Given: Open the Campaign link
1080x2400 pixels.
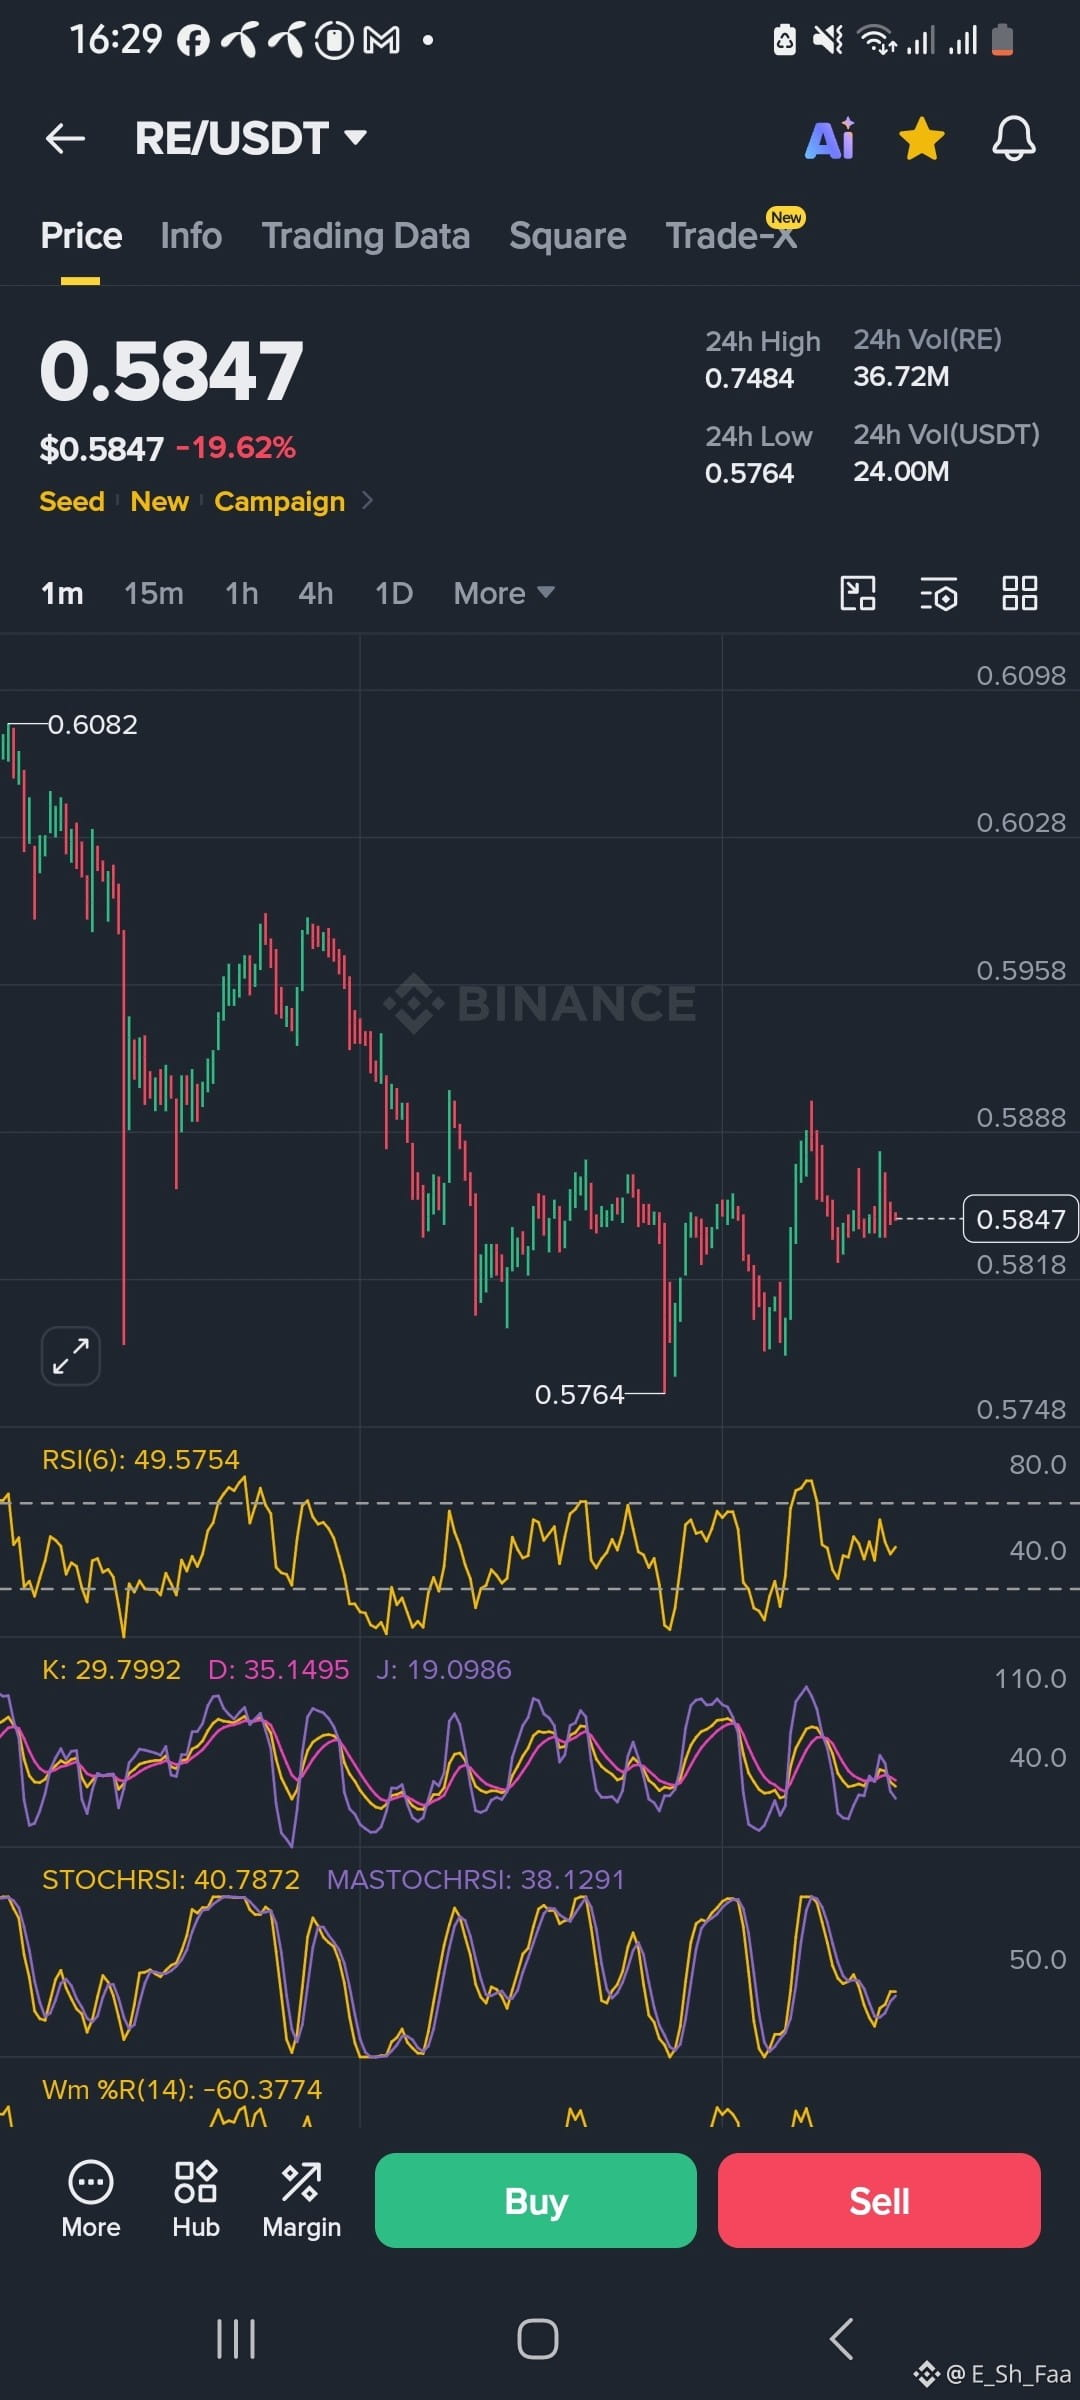Looking at the screenshot, I should (x=280, y=501).
